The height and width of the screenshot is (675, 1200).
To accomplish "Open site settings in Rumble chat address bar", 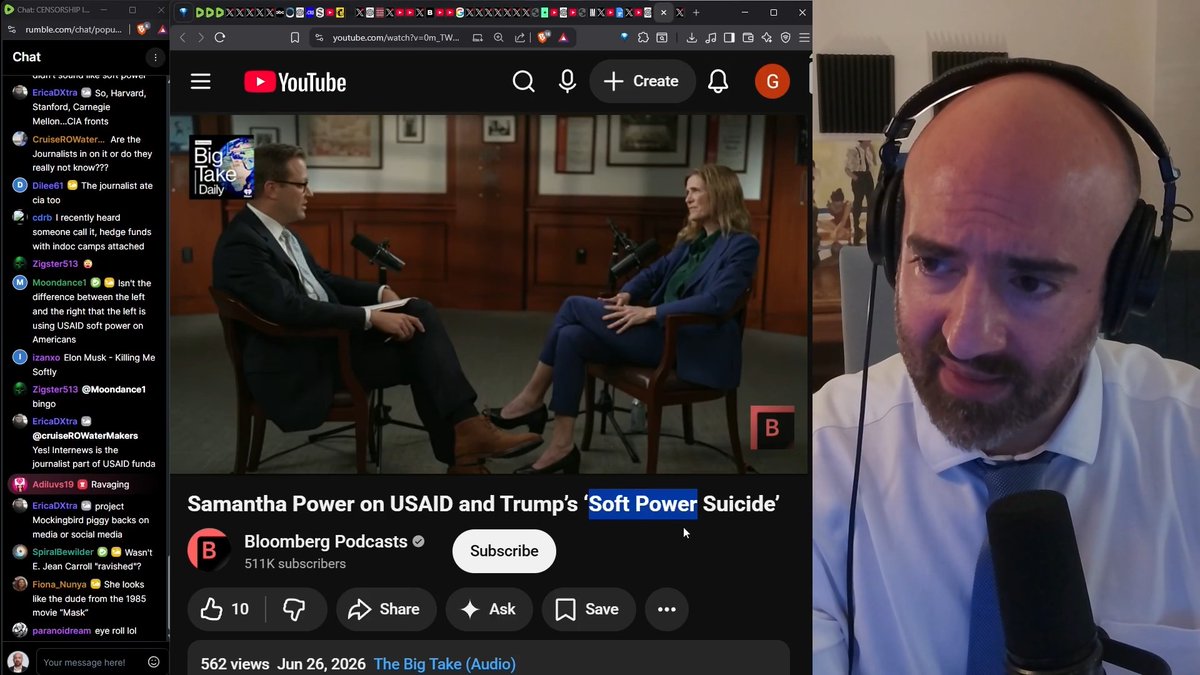I will 12,30.
